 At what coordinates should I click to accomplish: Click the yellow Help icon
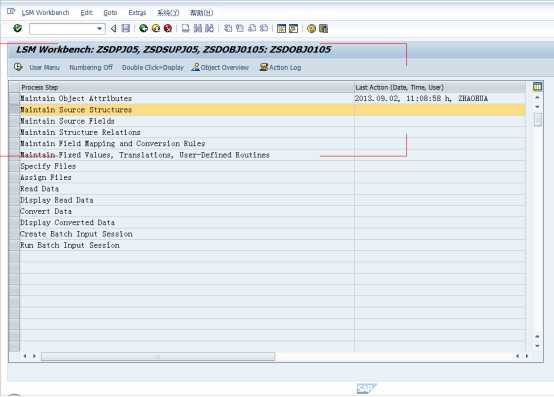(x=311, y=28)
